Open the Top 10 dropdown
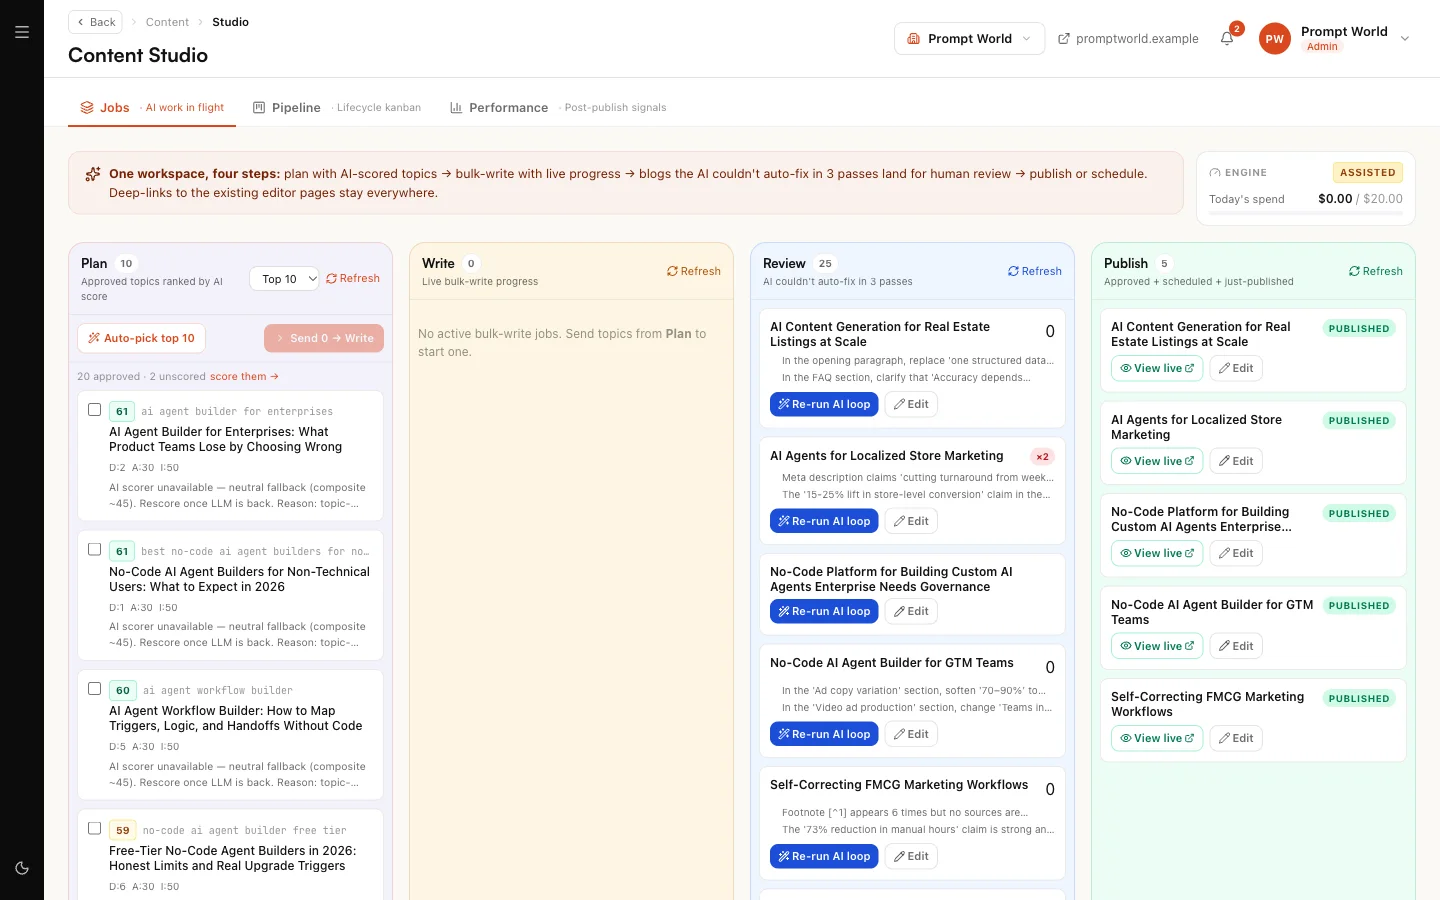This screenshot has height=900, width=1440. pyautogui.click(x=284, y=279)
